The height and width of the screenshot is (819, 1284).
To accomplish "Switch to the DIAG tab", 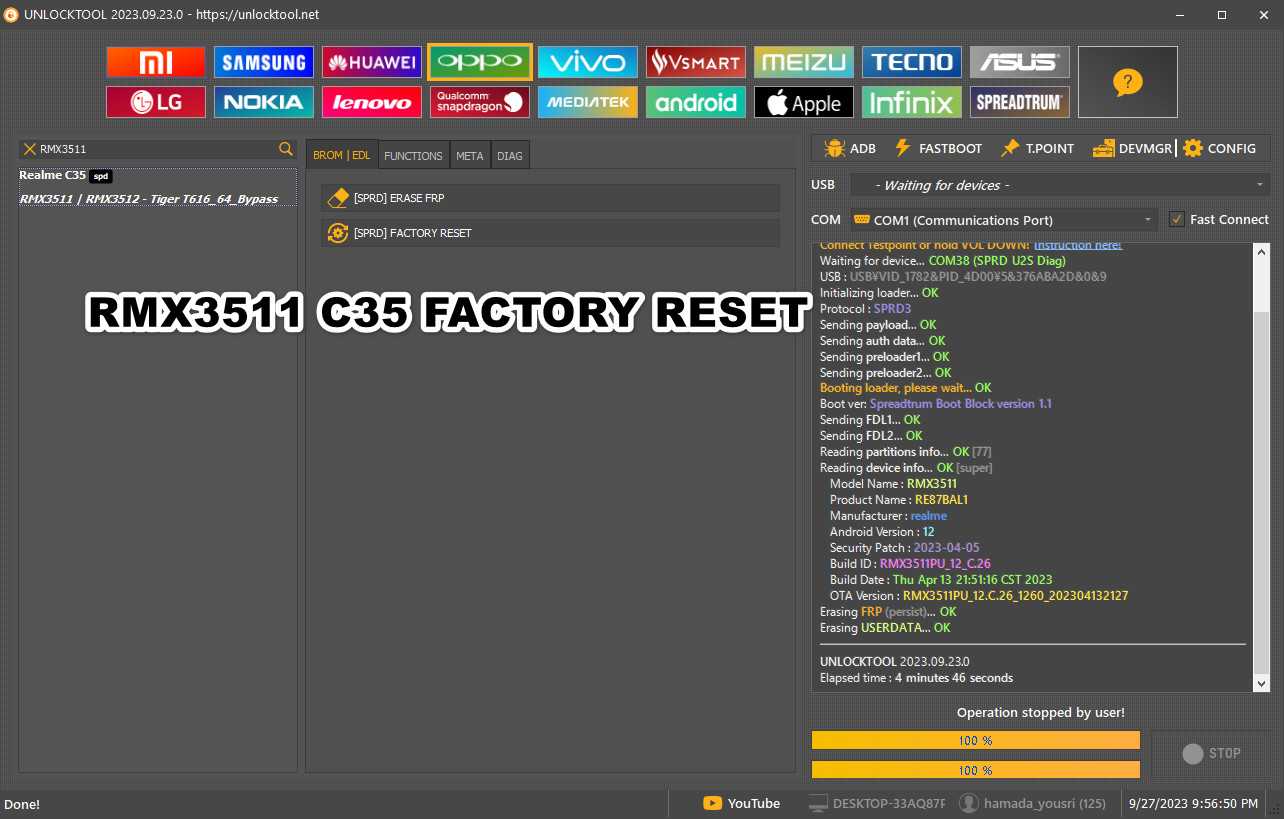I will [509, 156].
